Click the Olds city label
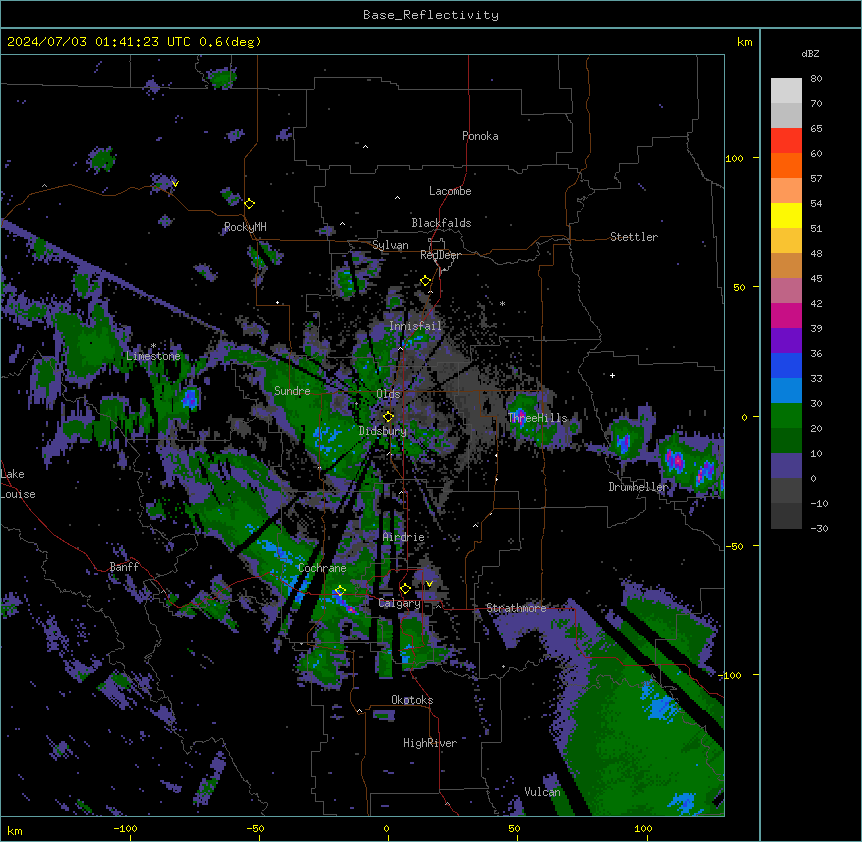The image size is (862, 842). 388,394
